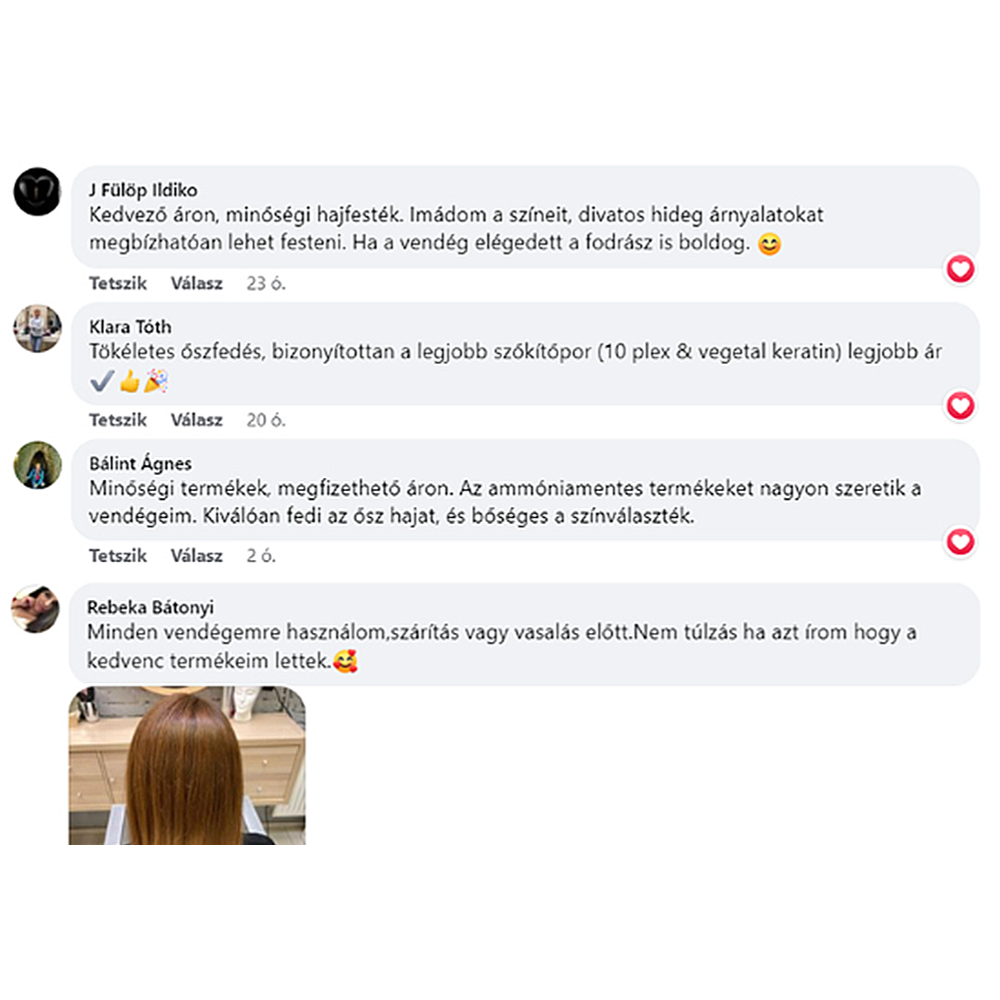Like Bálint Ágnes's comment with Tetszik
The width and height of the screenshot is (1000, 1000).
(x=118, y=555)
